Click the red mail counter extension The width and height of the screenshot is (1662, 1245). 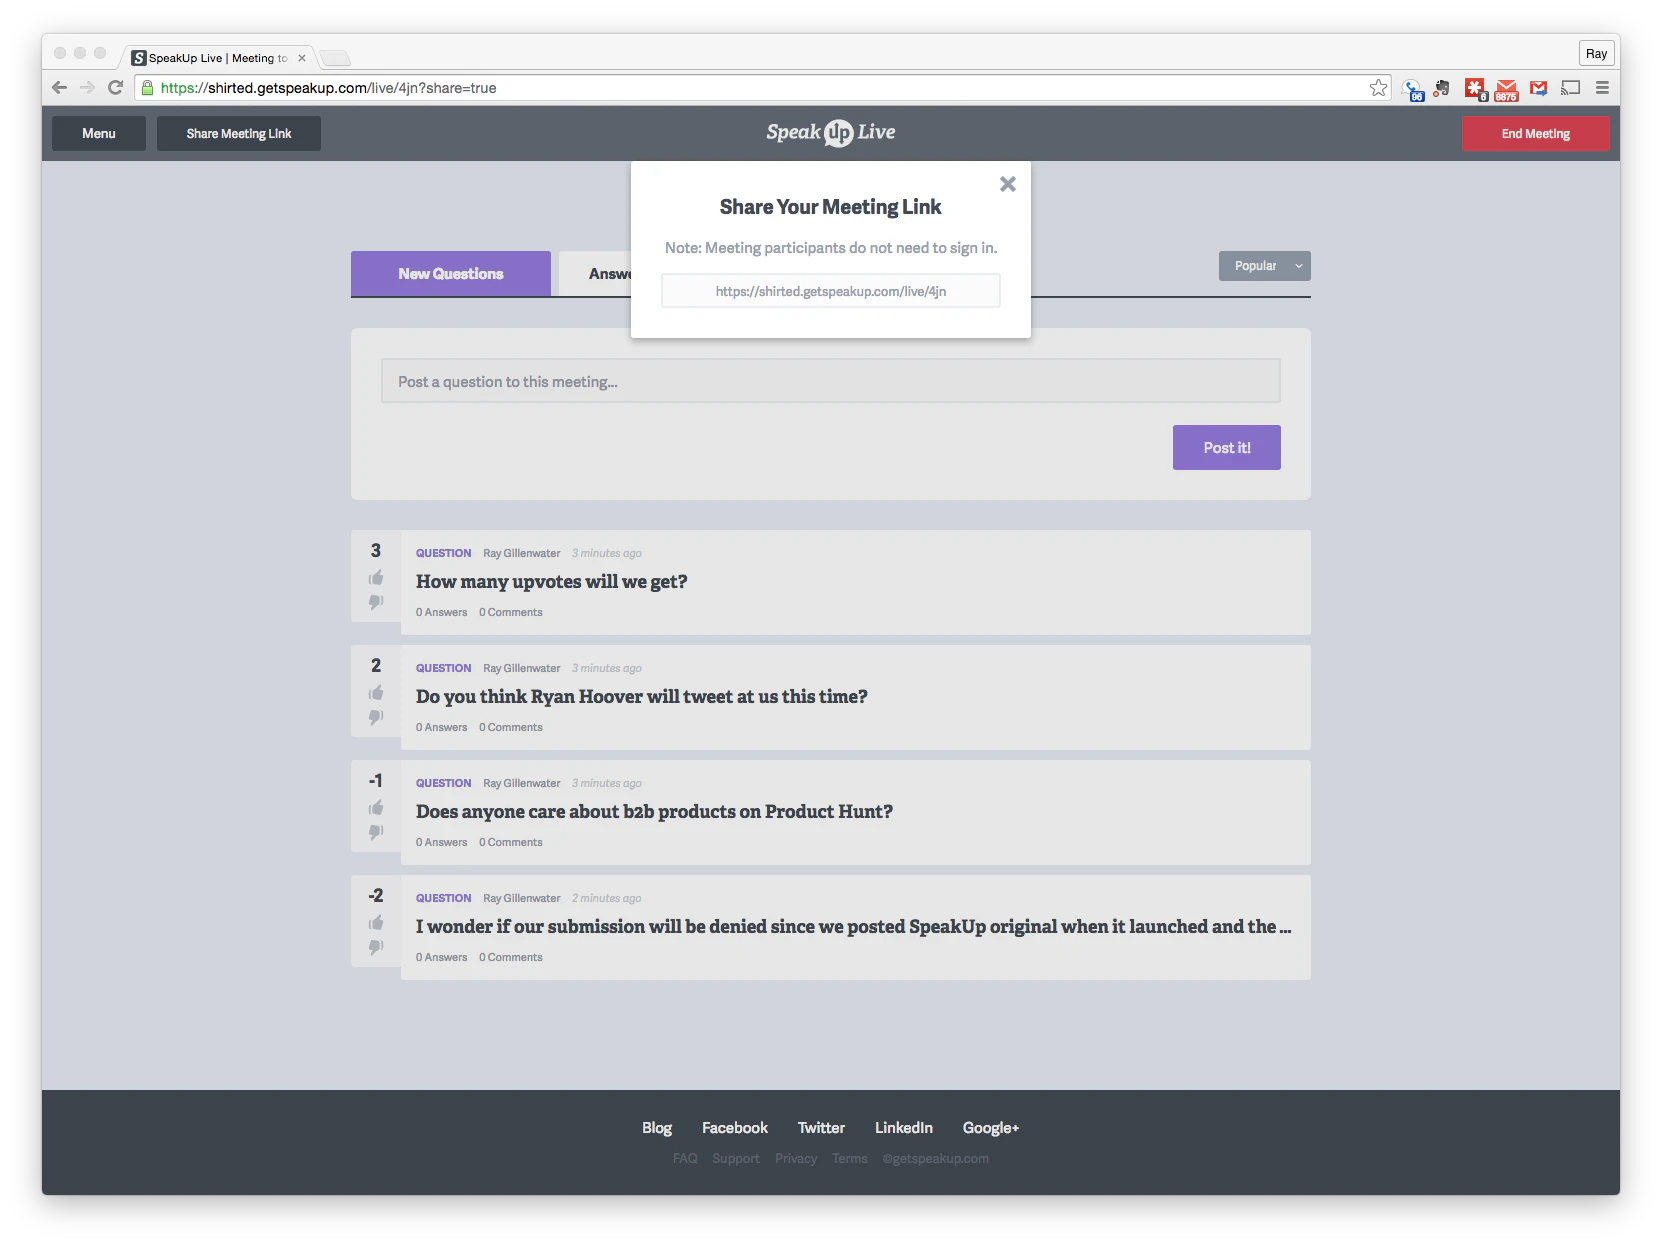(1507, 90)
